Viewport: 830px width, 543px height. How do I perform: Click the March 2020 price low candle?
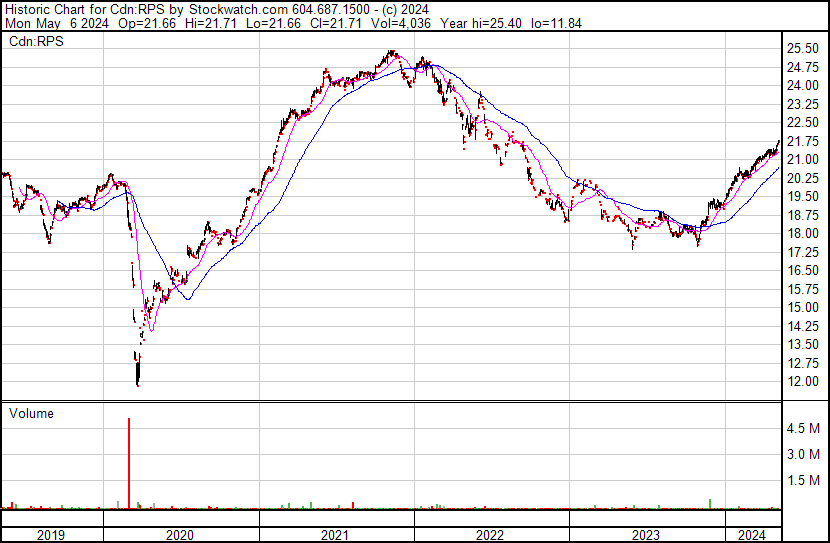click(x=138, y=373)
